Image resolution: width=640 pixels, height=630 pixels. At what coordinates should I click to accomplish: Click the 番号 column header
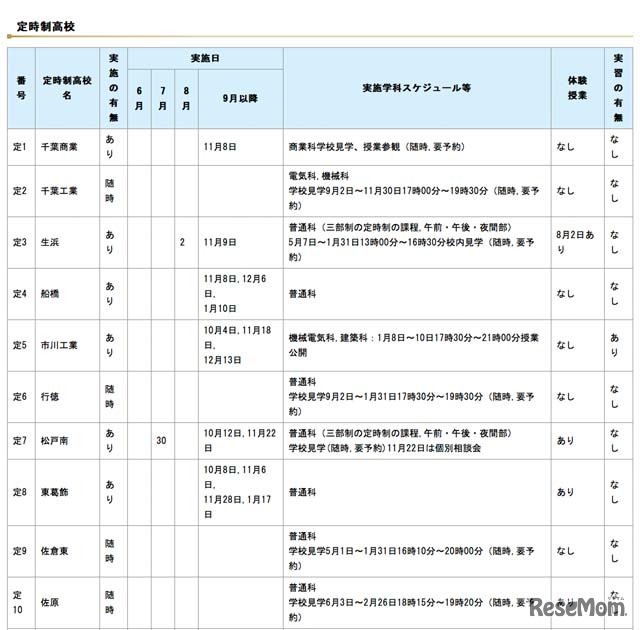21,88
